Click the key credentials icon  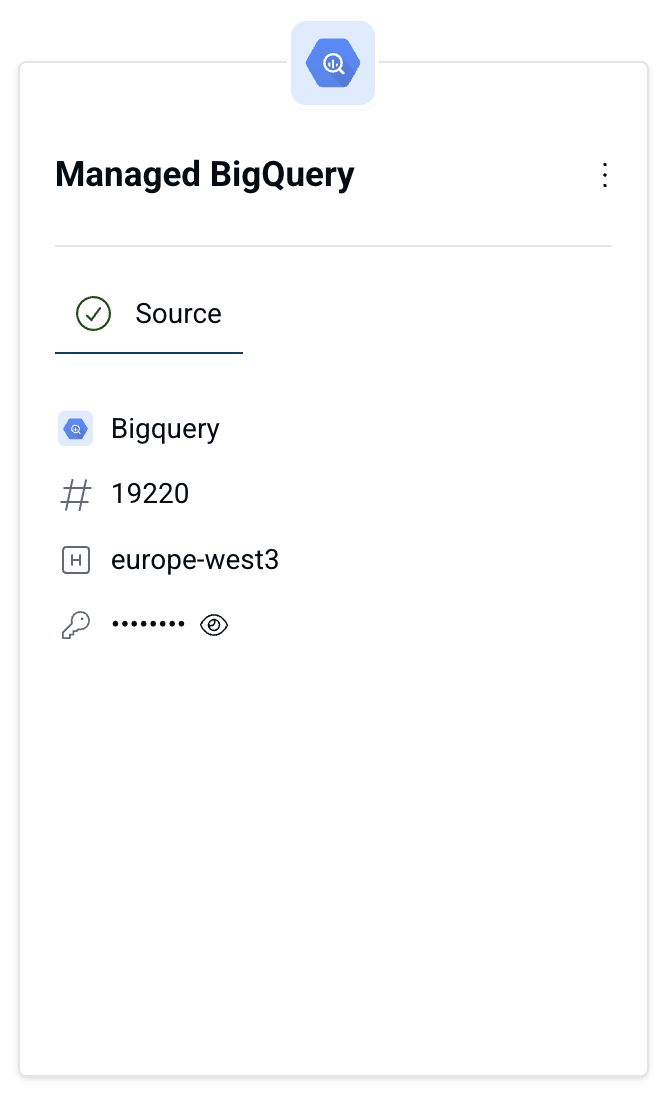(x=76, y=625)
